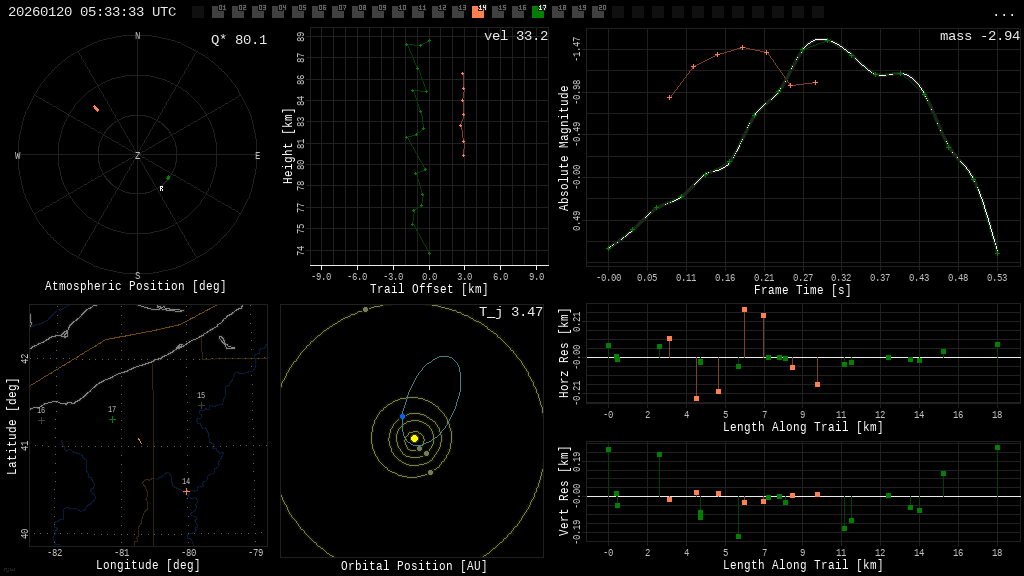The width and height of the screenshot is (1024, 576).
Task: Click the mass -2.94 readout
Action: pos(980,36)
